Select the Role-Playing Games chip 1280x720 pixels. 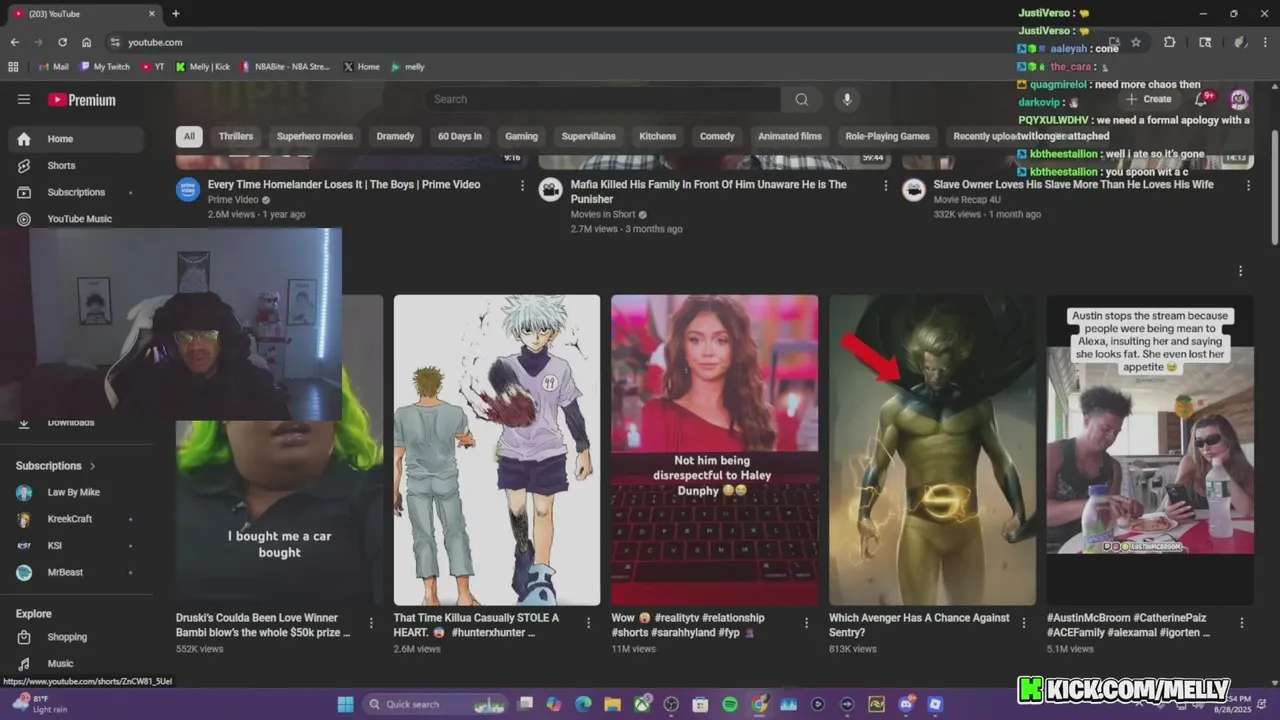887,136
